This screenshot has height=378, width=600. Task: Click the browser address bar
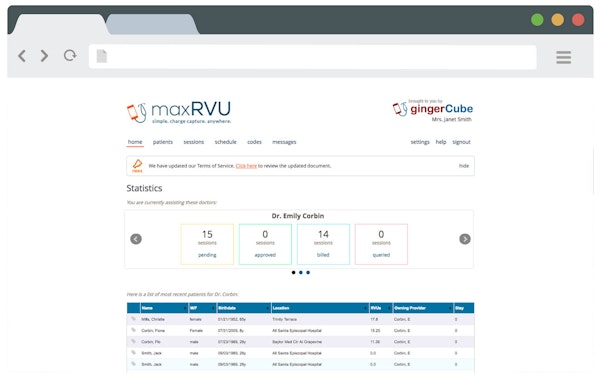[x=312, y=57]
